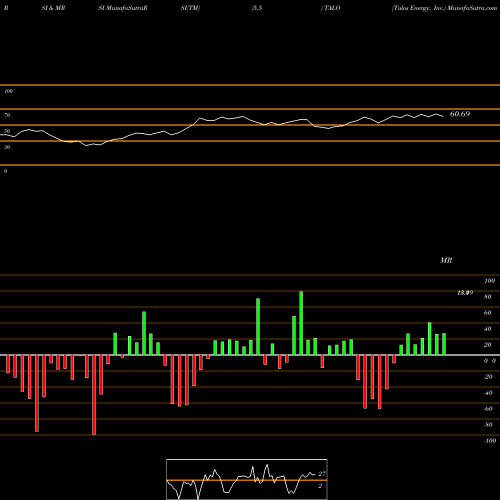Image resolution: width=500 pixels, height=500 pixels.
Task: Click the RSI axis label 50
Action: 7,131
